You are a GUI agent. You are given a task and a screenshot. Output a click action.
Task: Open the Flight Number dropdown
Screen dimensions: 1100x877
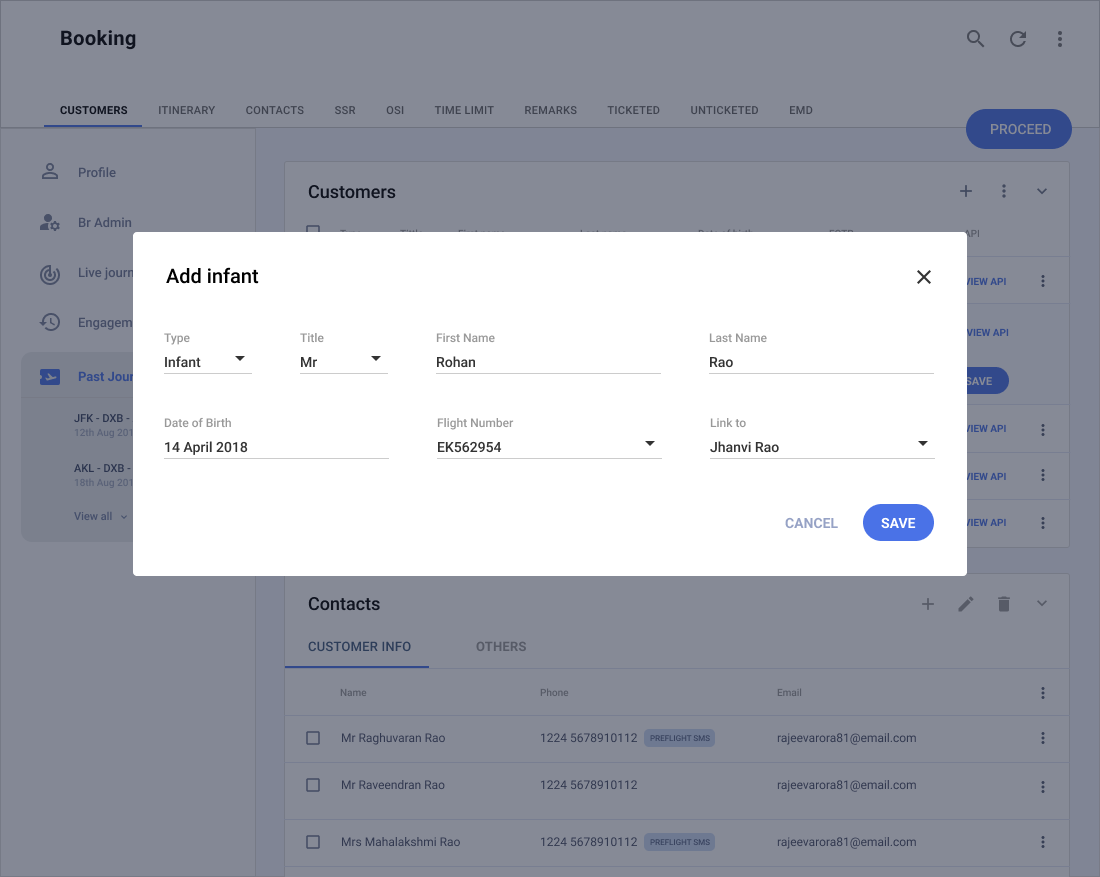[x=549, y=447]
